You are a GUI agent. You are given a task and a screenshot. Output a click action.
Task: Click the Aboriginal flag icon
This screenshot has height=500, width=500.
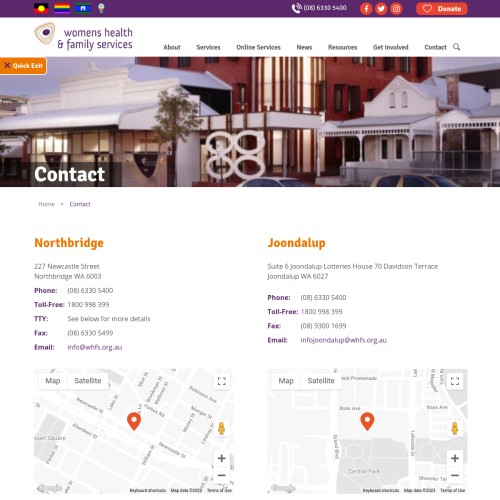click(x=41, y=8)
